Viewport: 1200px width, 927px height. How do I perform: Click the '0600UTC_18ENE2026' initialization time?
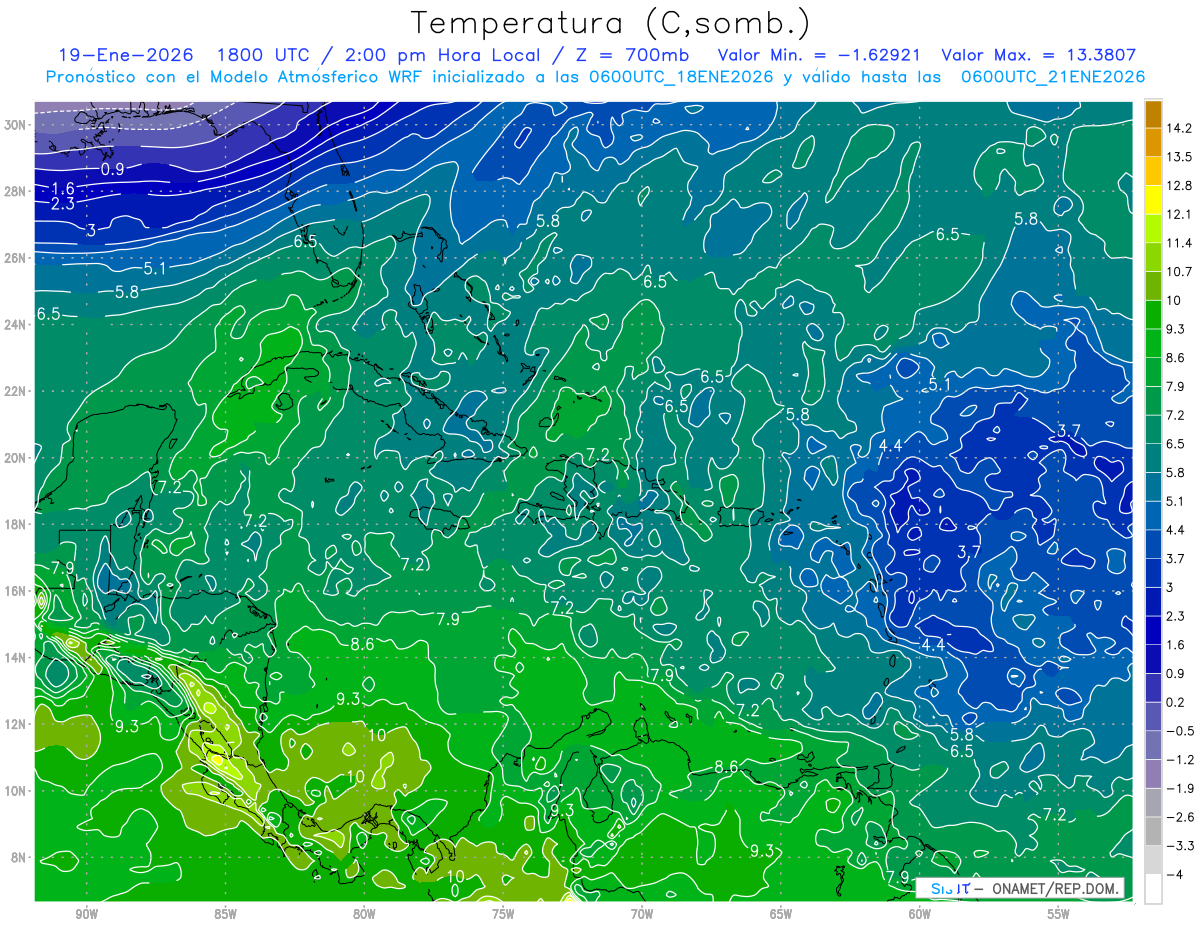679,77
